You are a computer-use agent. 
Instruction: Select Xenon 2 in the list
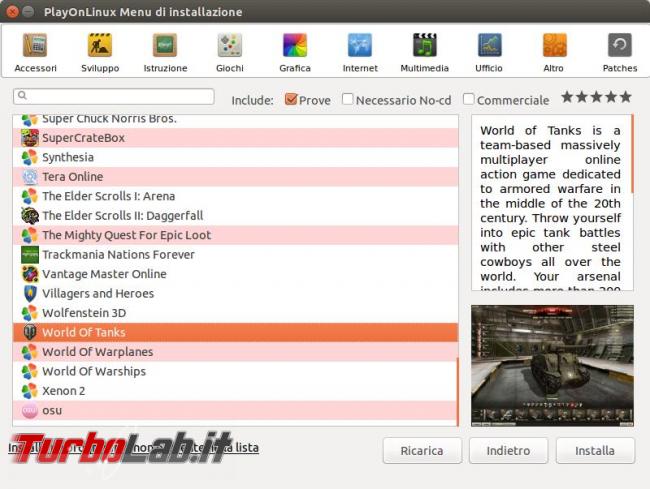click(235, 391)
